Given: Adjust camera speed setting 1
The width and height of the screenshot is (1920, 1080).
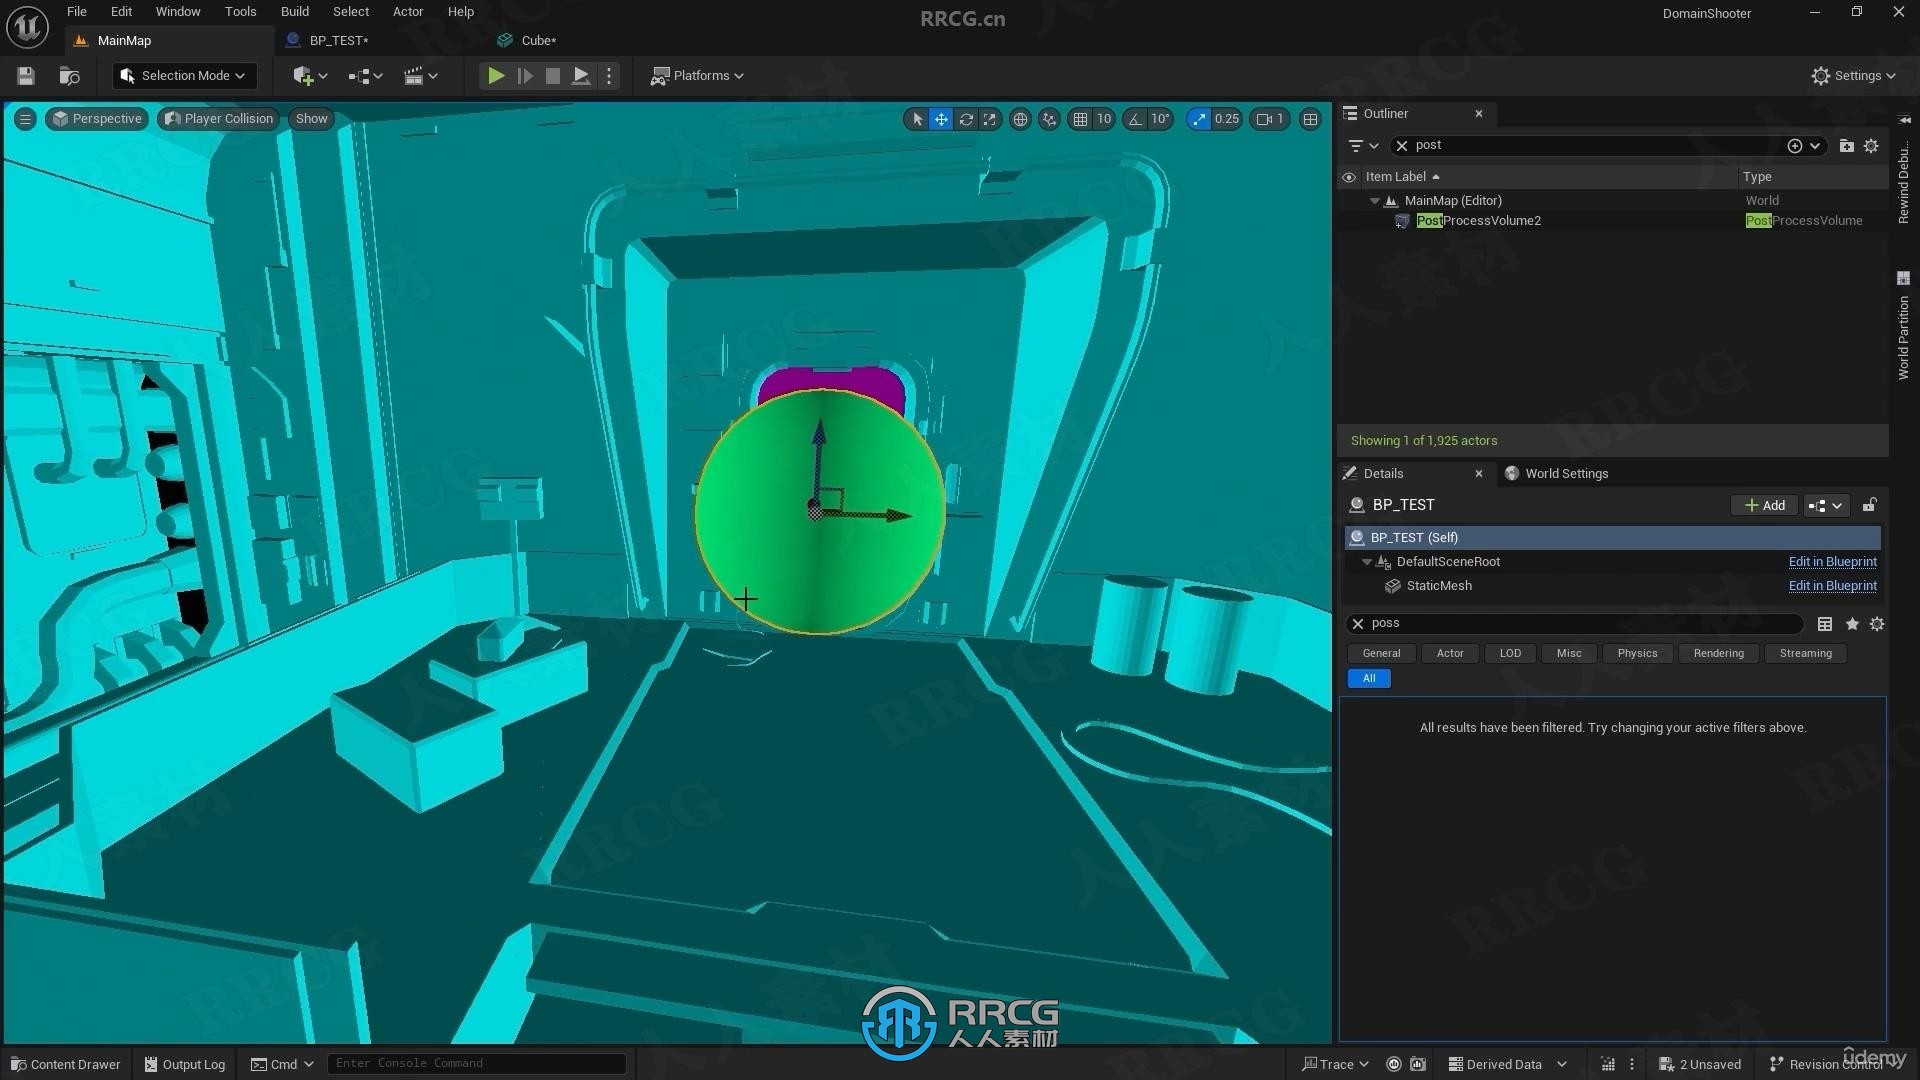Looking at the screenshot, I should click(1270, 119).
